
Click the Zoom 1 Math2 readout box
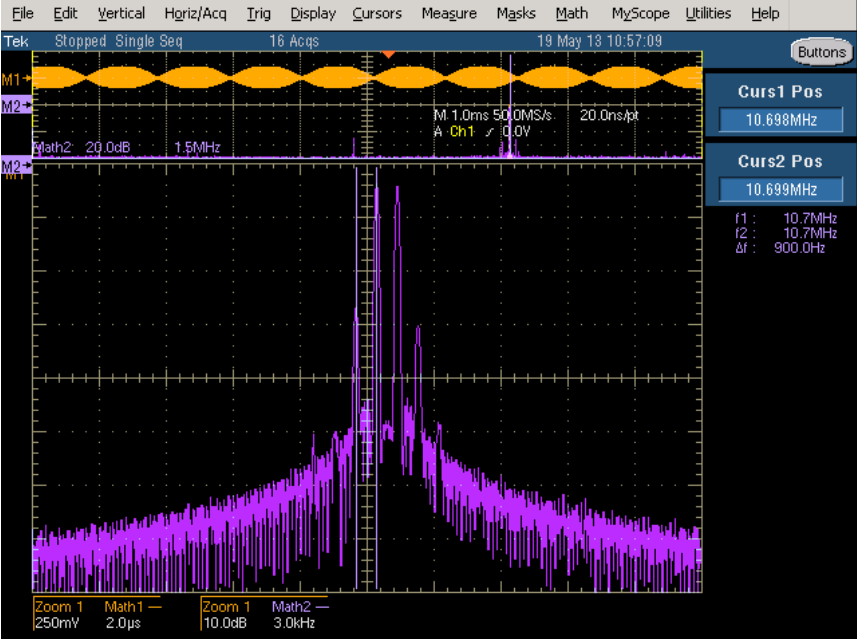[265, 614]
